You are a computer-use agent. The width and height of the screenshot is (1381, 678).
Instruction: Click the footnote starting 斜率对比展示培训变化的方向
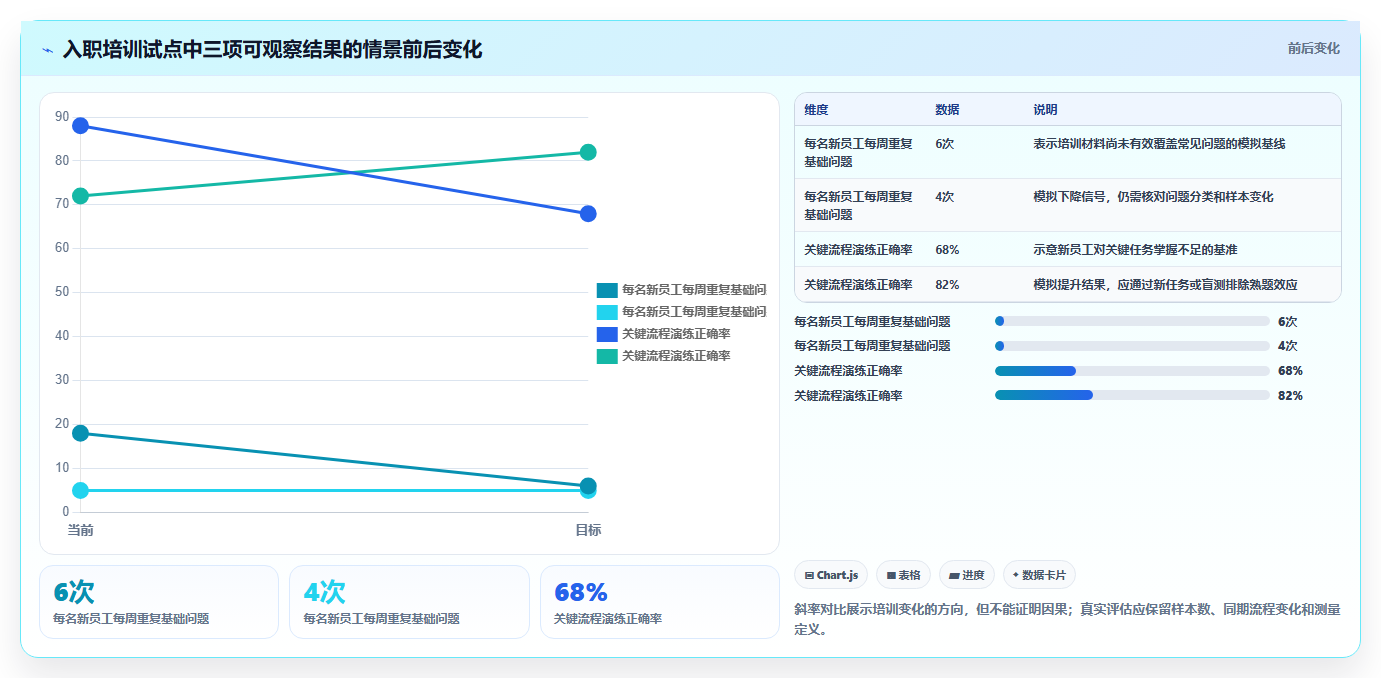tap(1067, 619)
